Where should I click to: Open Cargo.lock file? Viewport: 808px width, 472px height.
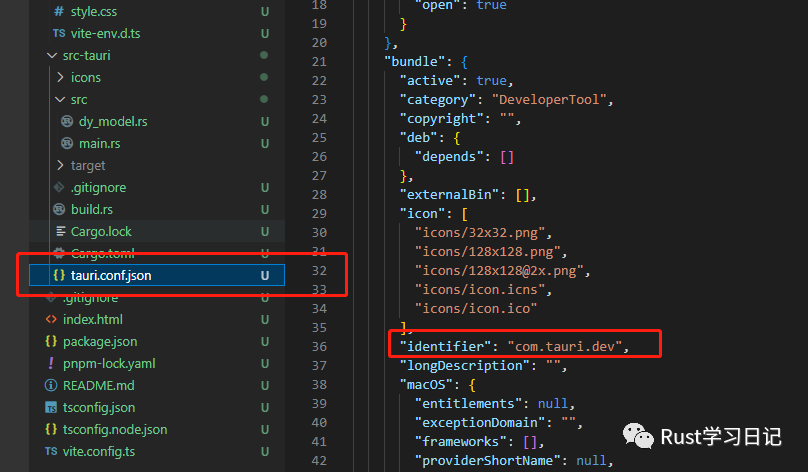click(x=101, y=232)
